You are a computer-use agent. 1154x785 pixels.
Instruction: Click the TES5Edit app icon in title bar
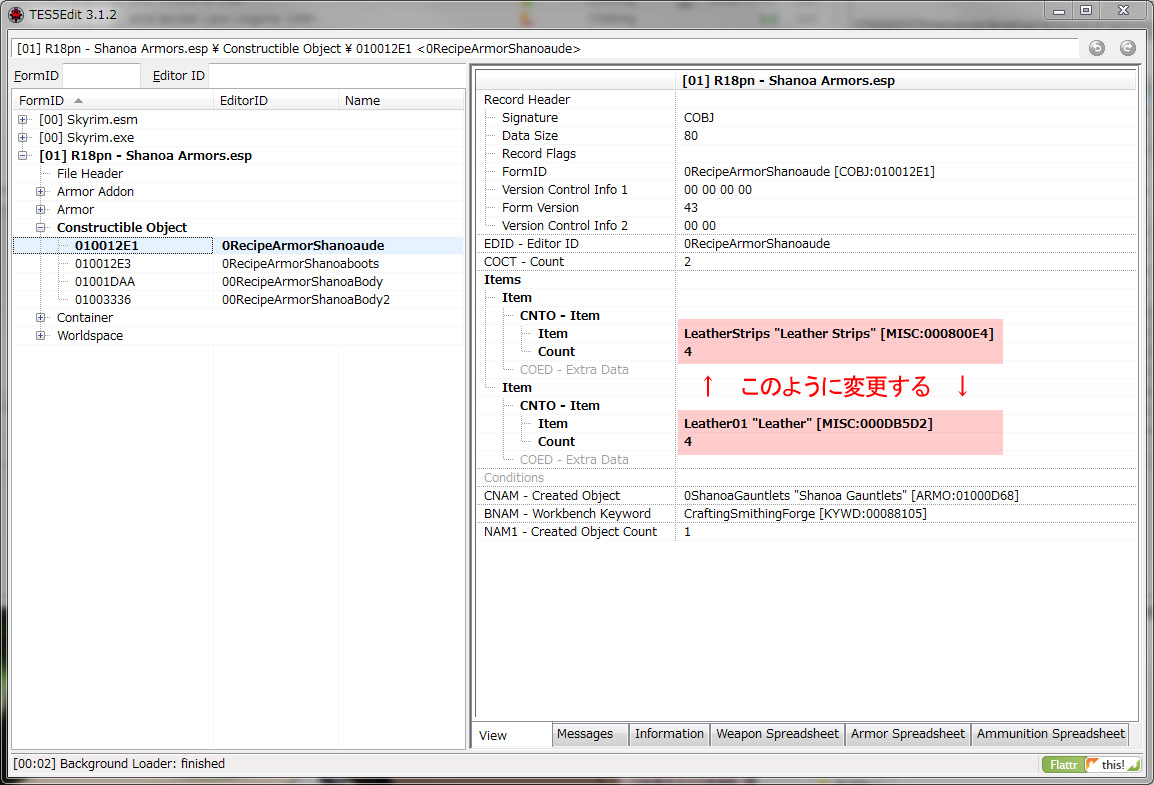pos(15,14)
